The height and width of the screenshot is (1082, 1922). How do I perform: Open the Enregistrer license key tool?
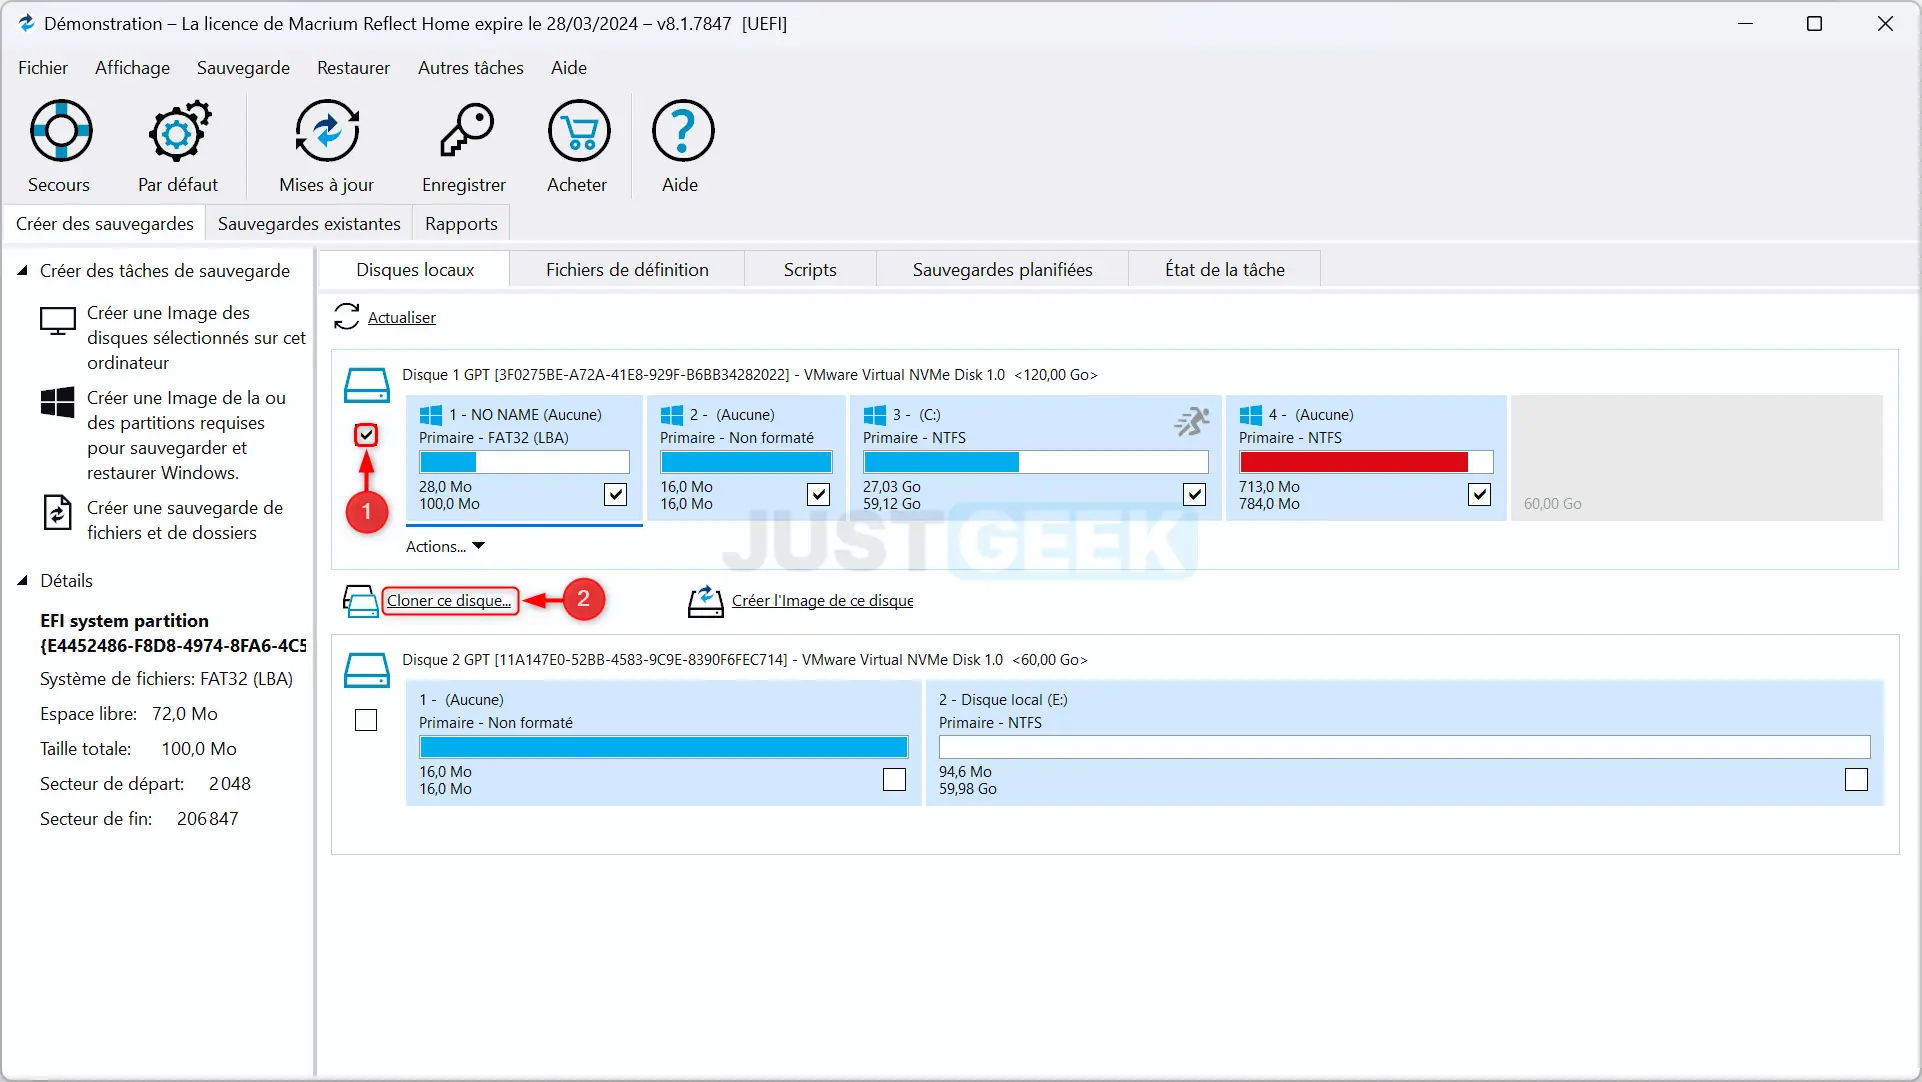464,146
